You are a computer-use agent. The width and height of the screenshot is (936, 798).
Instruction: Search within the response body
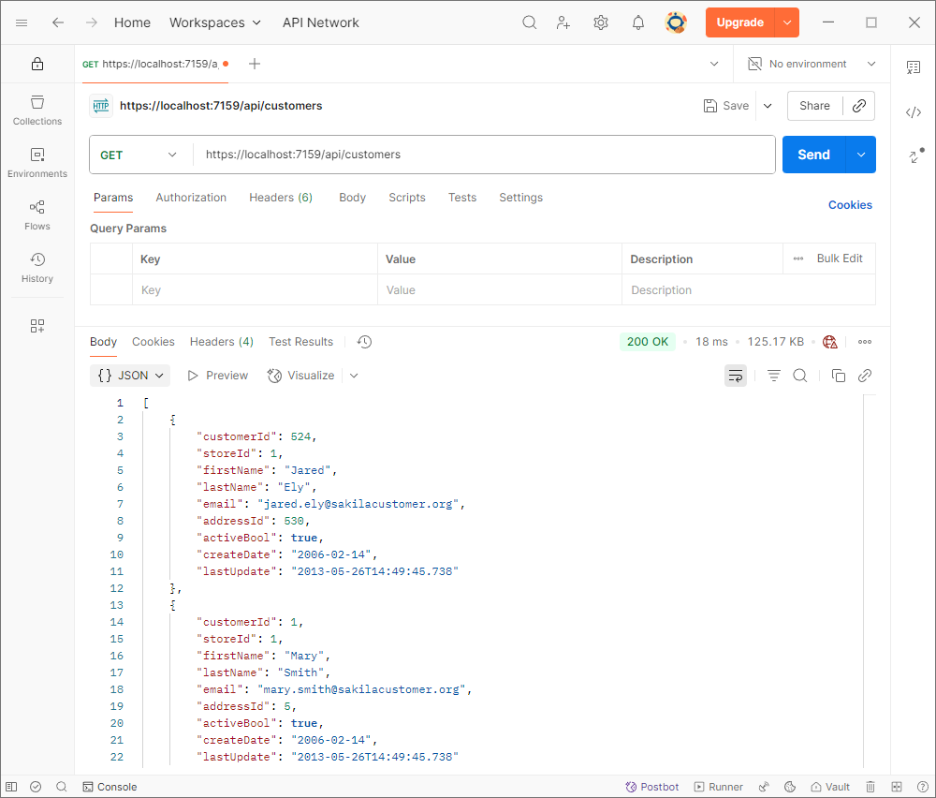(800, 376)
